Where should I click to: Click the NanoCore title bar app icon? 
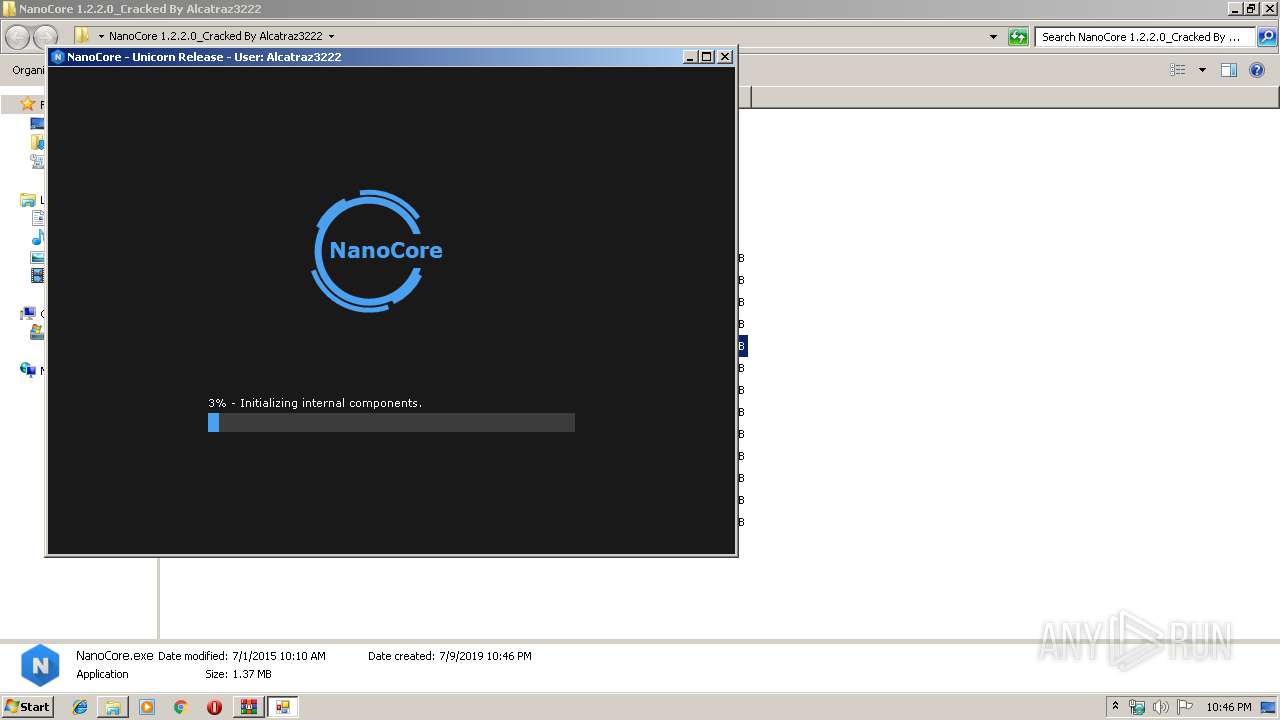57,57
